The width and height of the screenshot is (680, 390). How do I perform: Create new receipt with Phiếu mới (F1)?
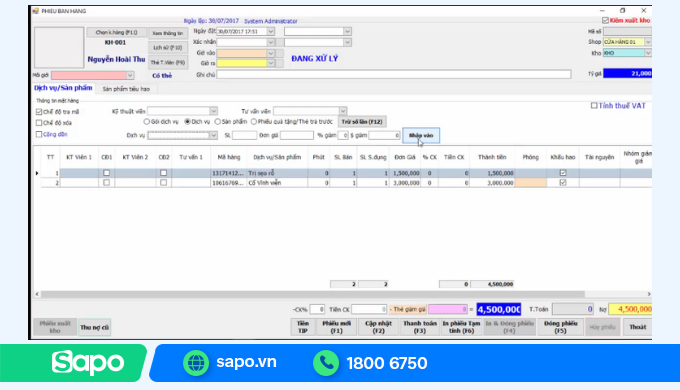[x=337, y=327]
